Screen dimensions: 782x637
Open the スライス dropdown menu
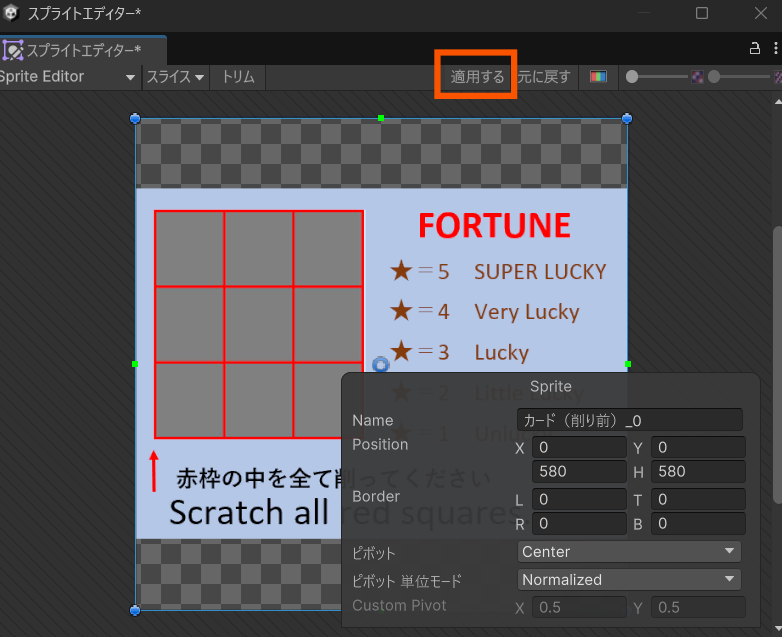(175, 77)
